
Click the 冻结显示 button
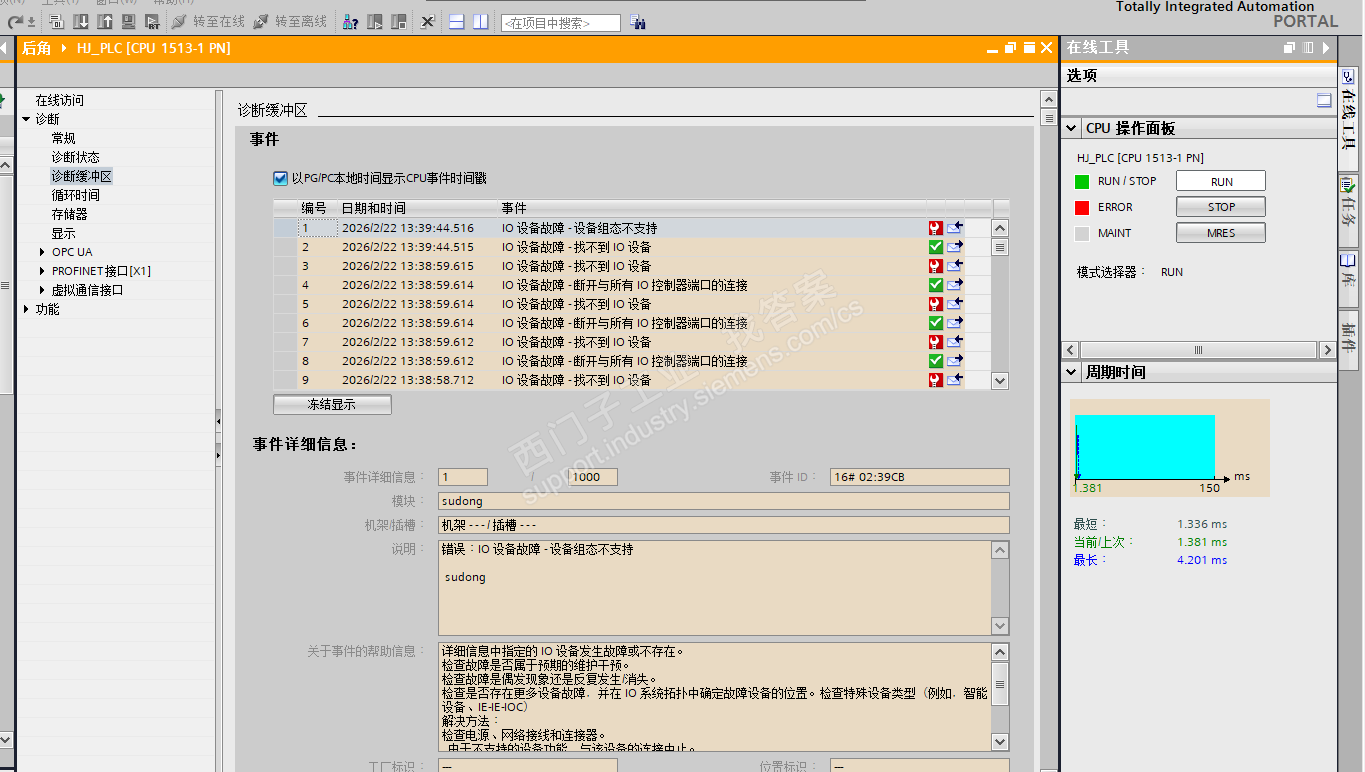click(332, 405)
